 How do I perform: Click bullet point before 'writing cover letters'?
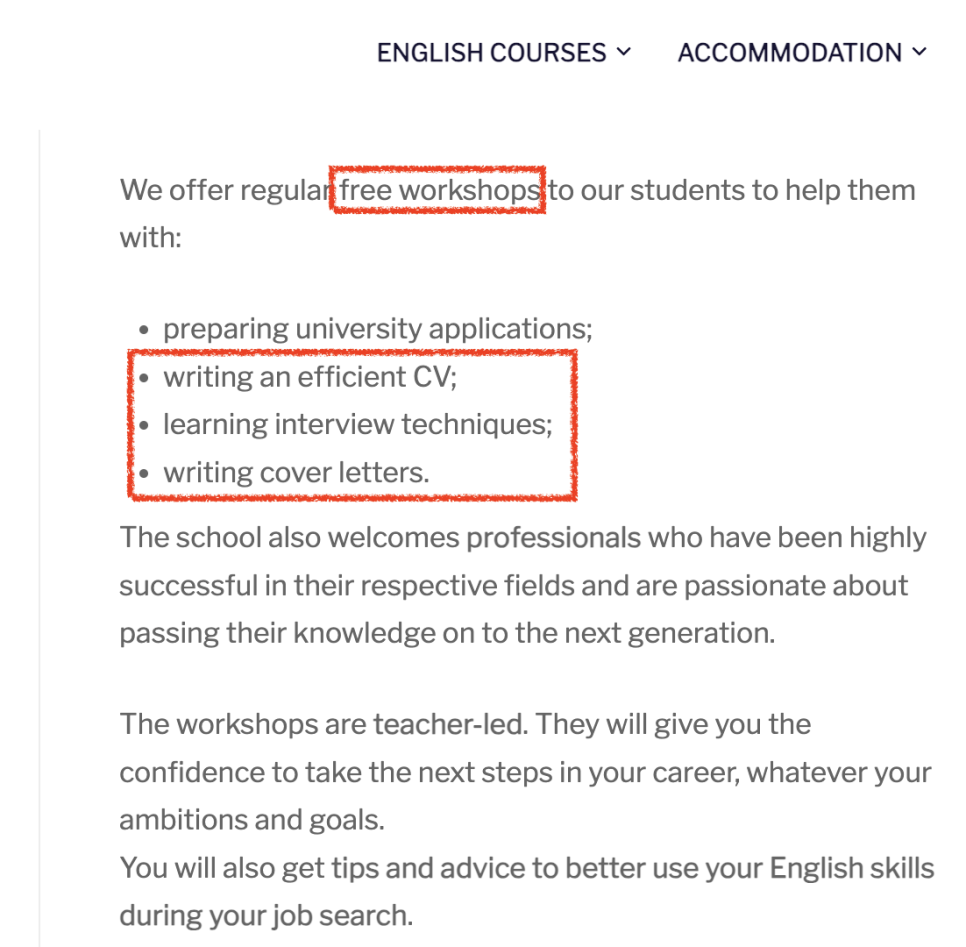tap(144, 474)
